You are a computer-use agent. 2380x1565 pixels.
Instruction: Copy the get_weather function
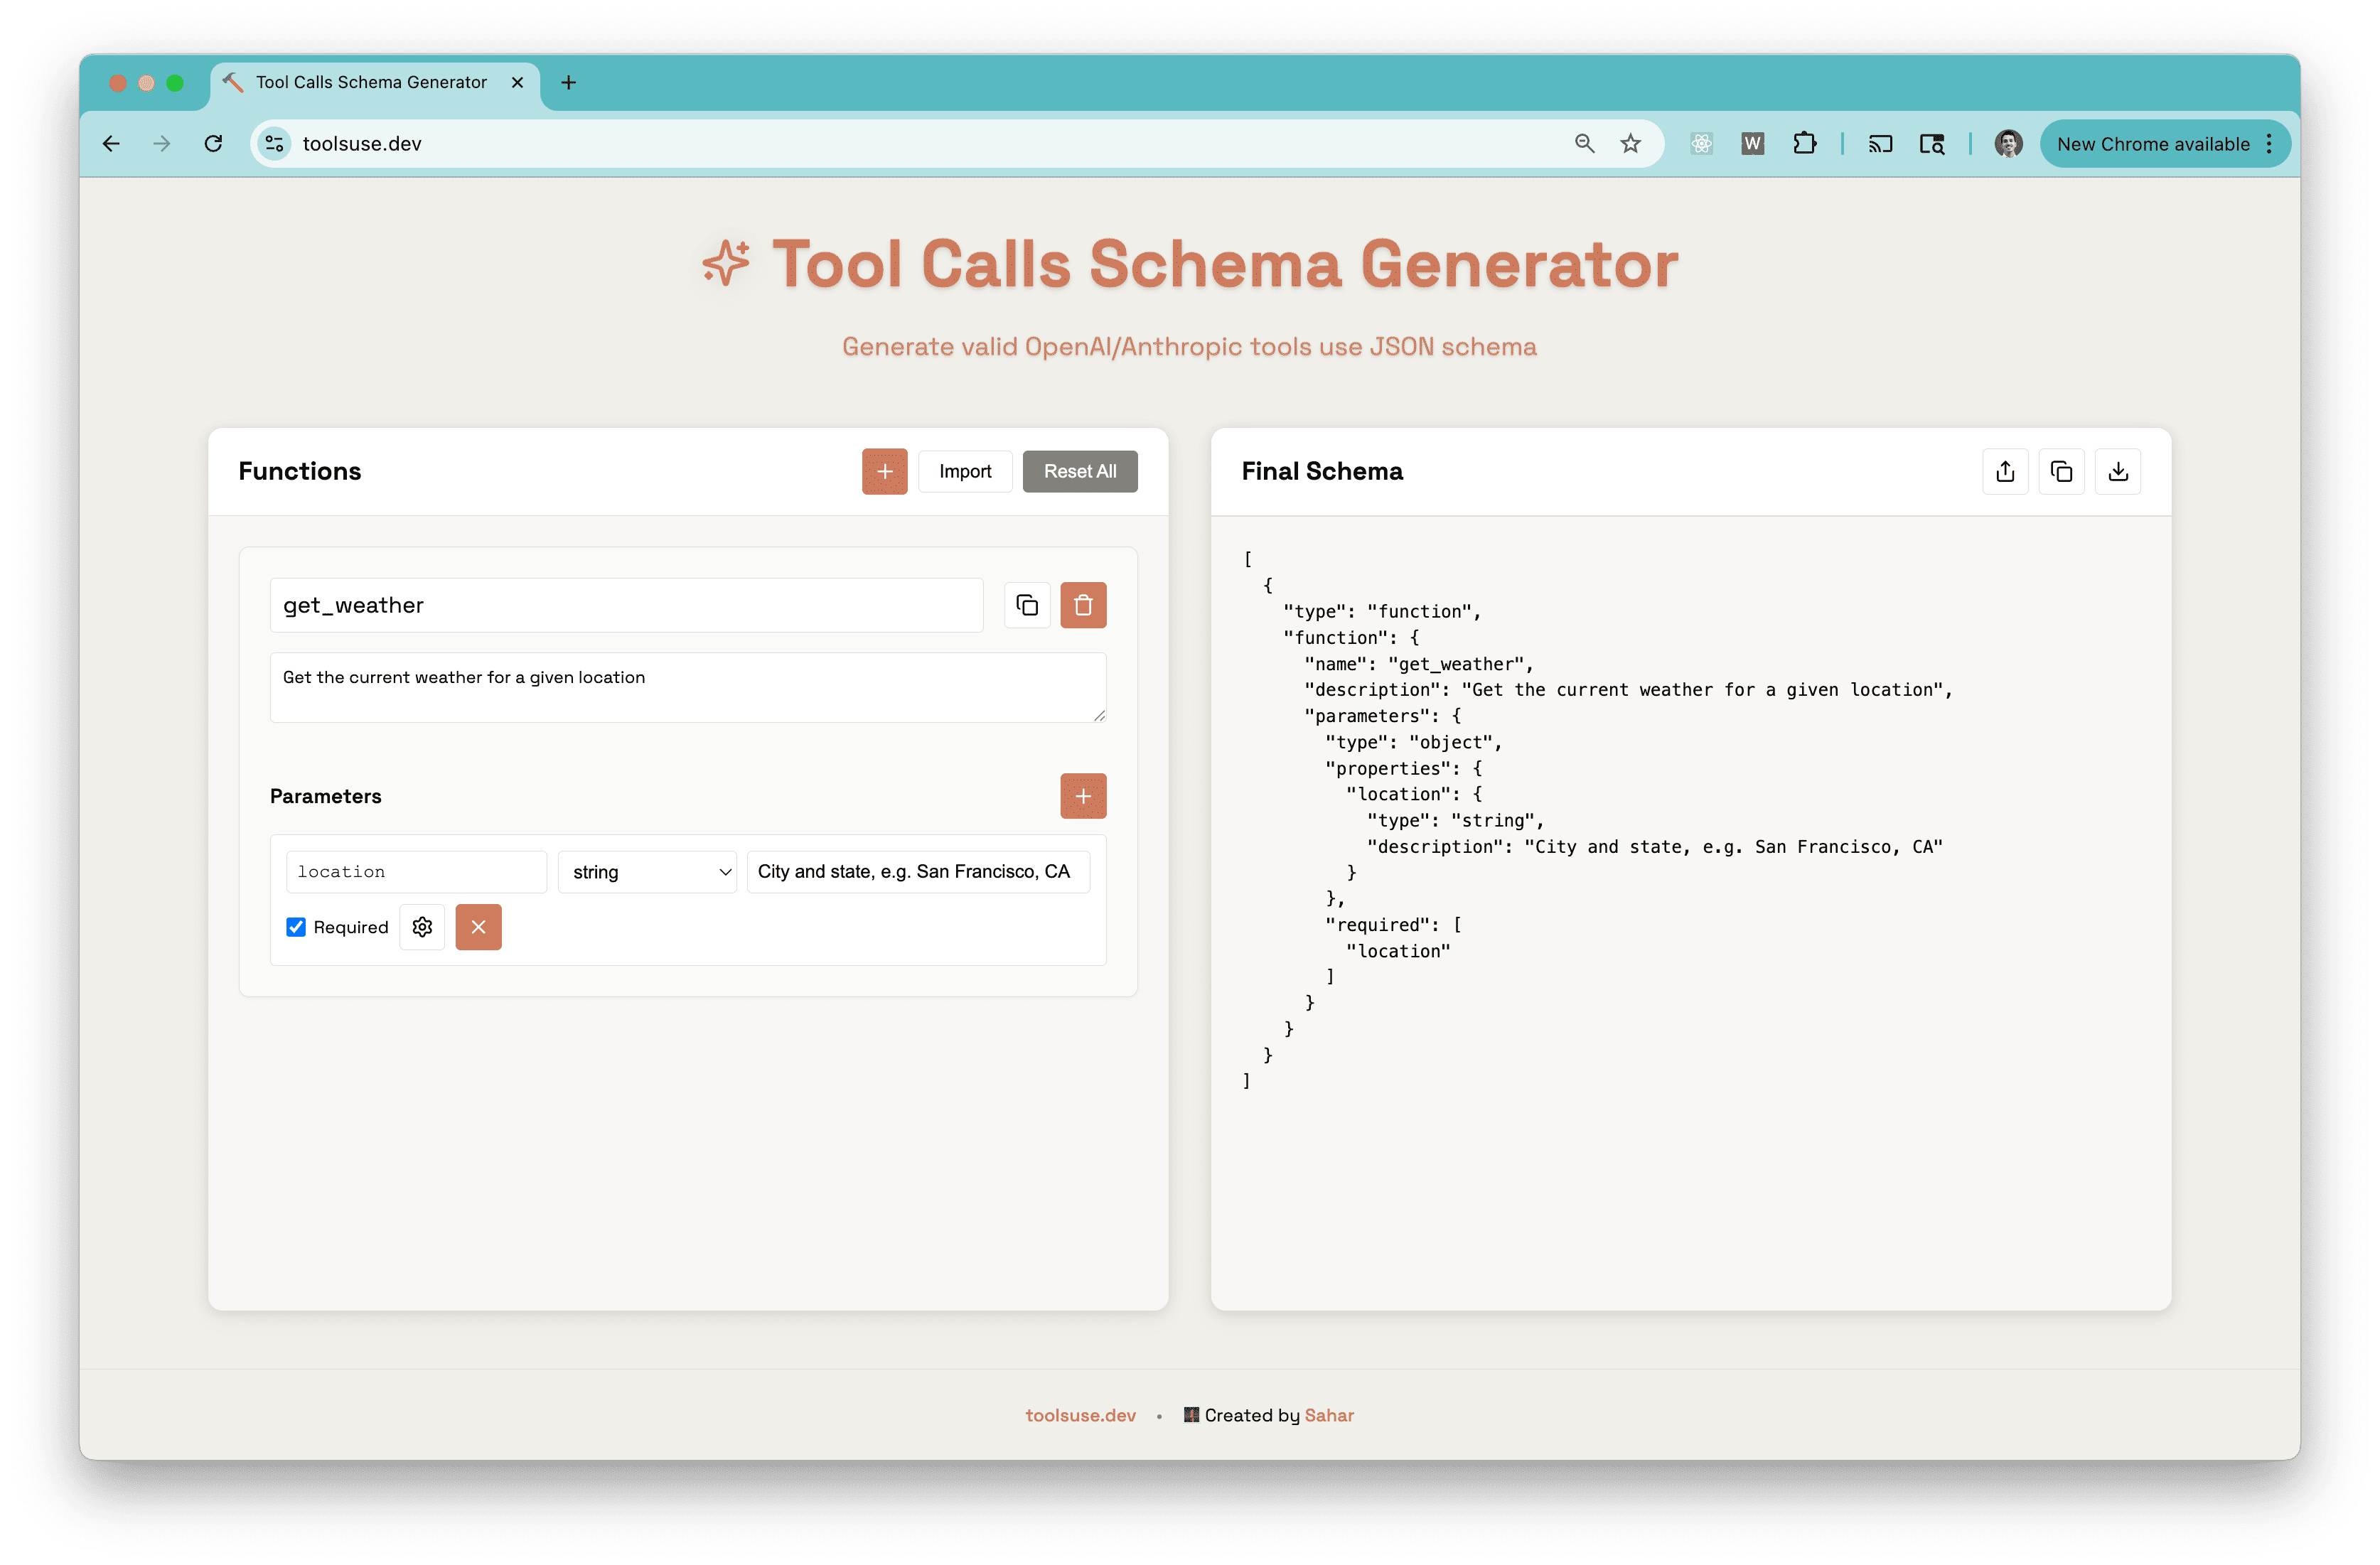coord(1027,605)
